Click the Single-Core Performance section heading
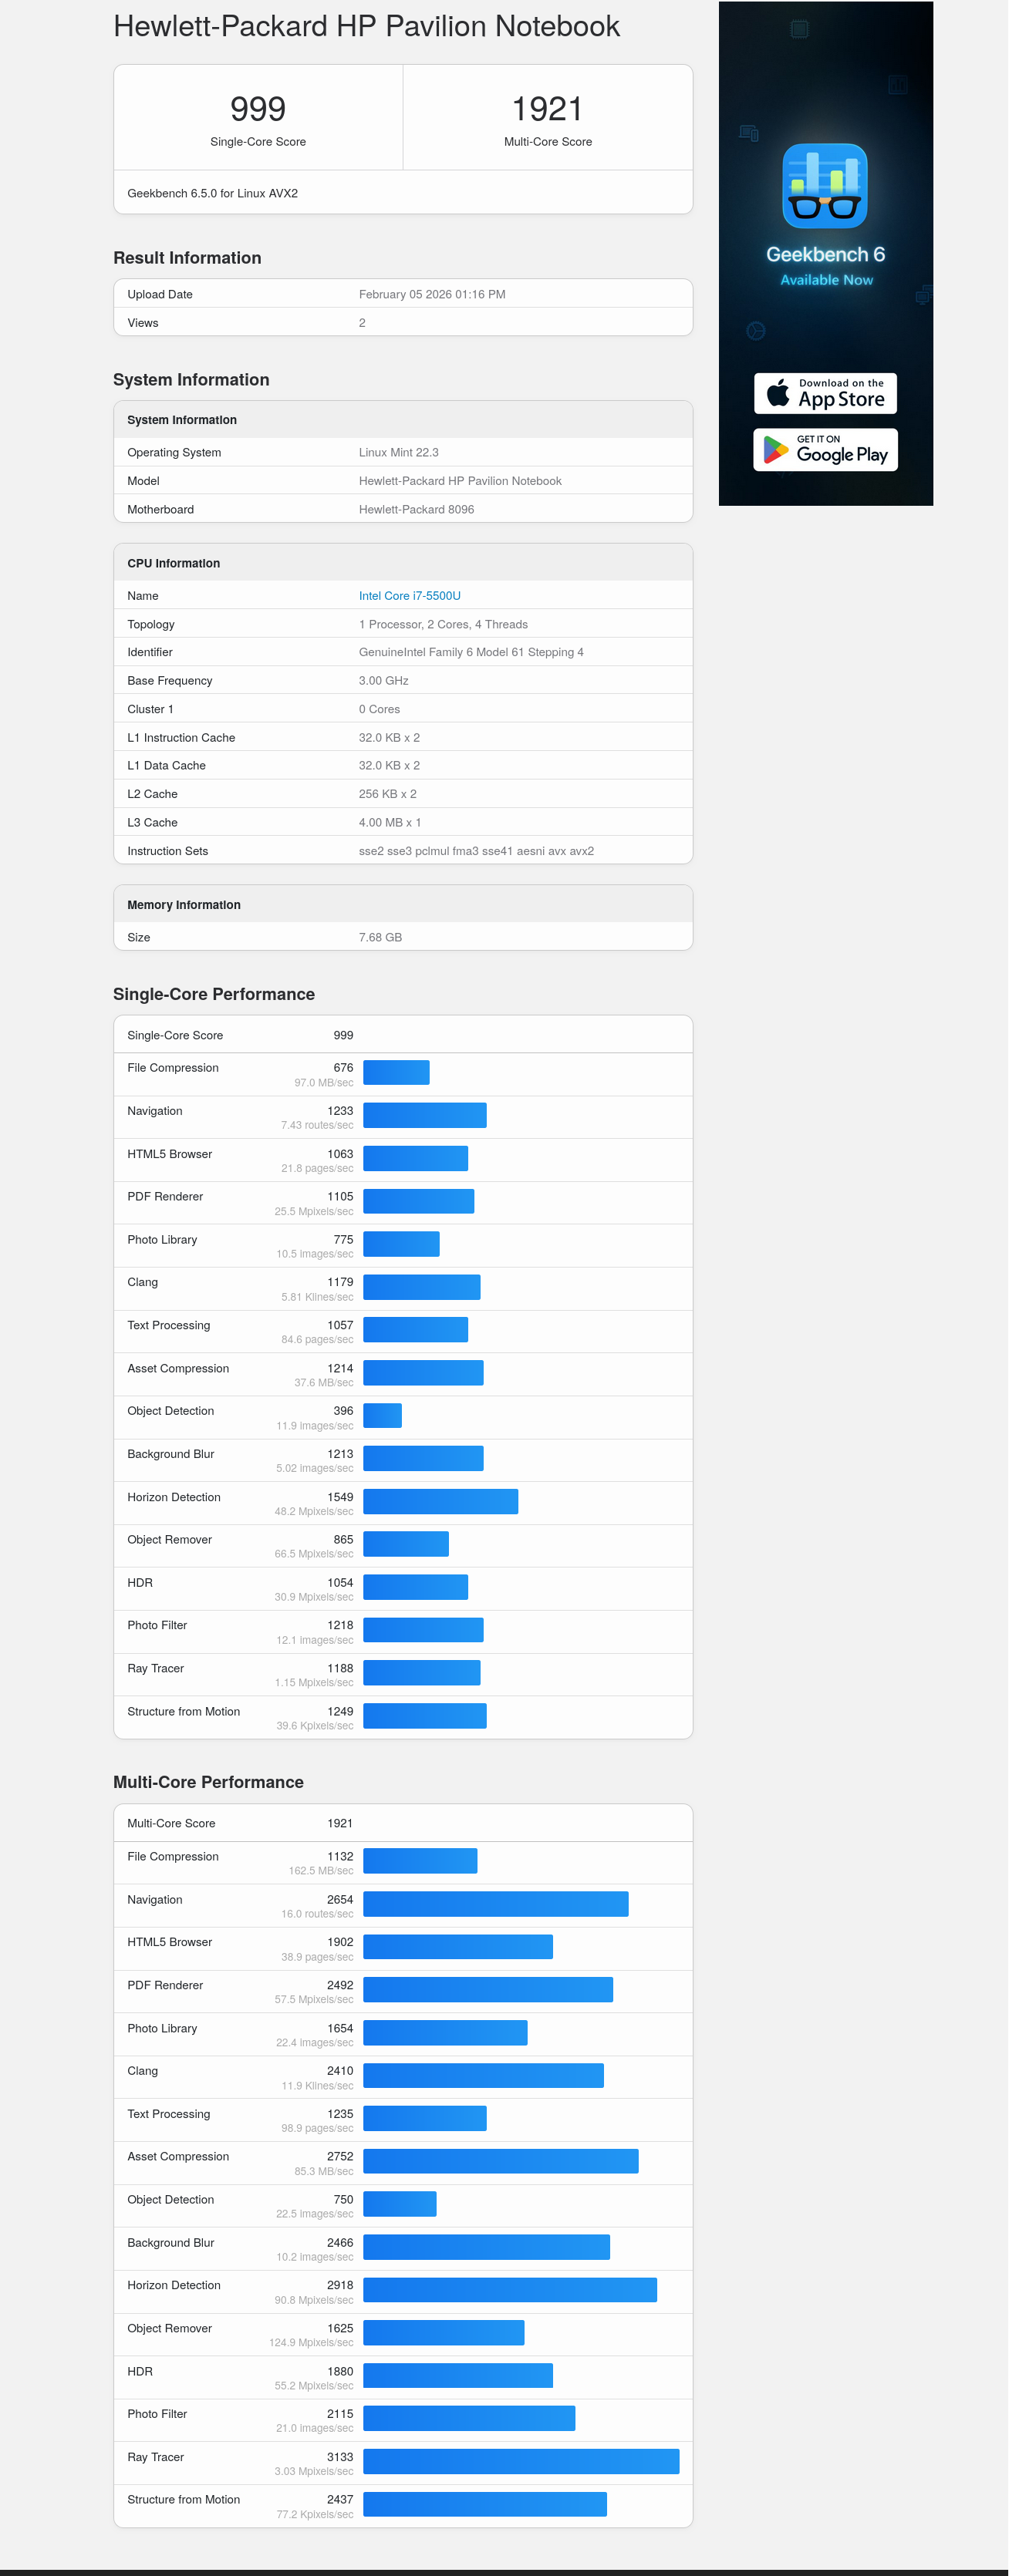 [213, 993]
